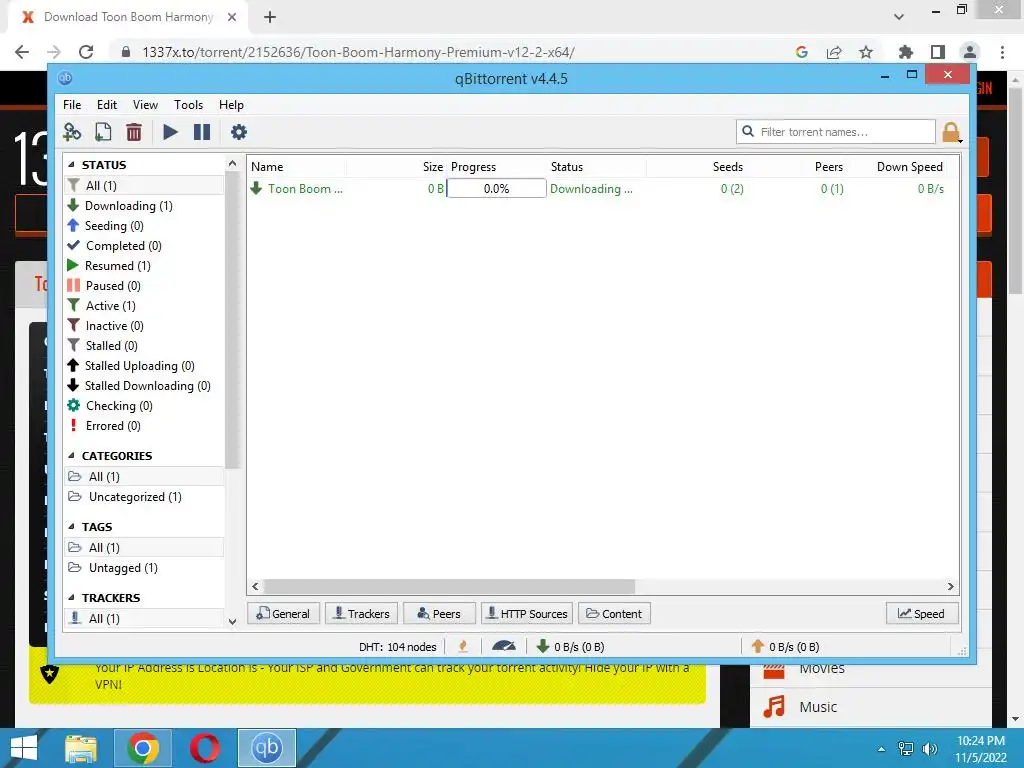Open Options via the gear toolbar icon
This screenshot has height=768, width=1024.
[239, 132]
